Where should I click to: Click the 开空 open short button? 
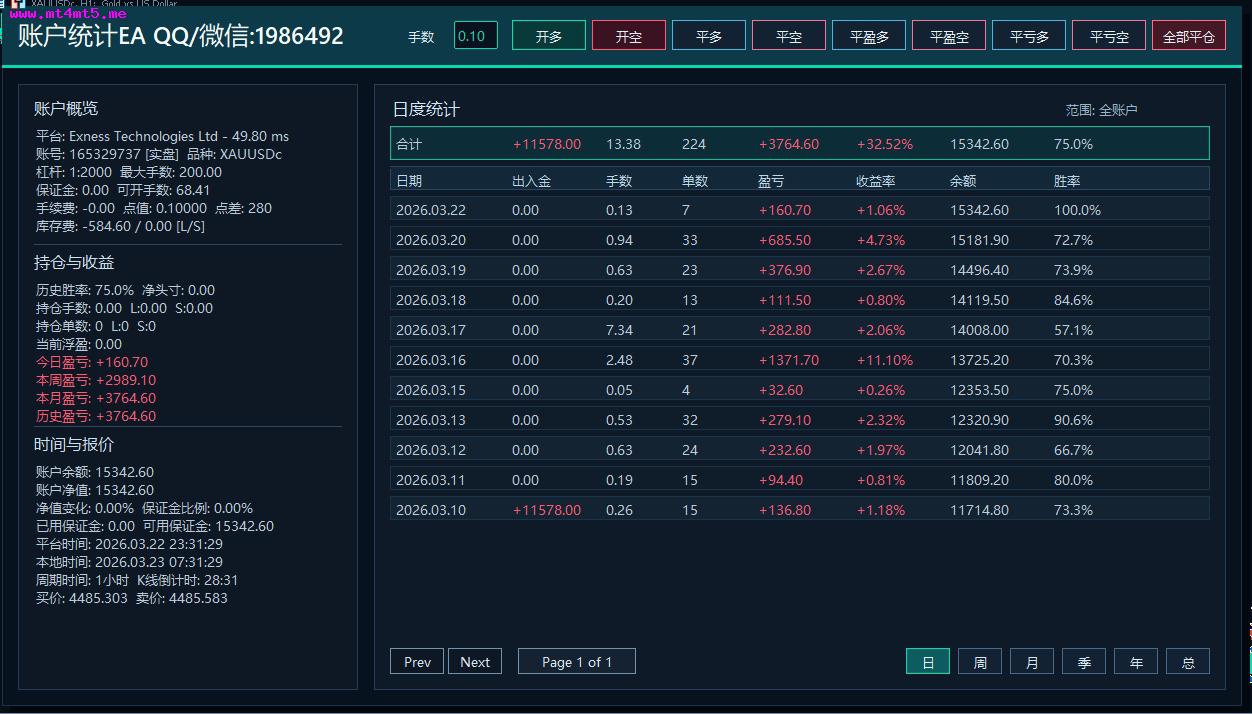[628, 36]
